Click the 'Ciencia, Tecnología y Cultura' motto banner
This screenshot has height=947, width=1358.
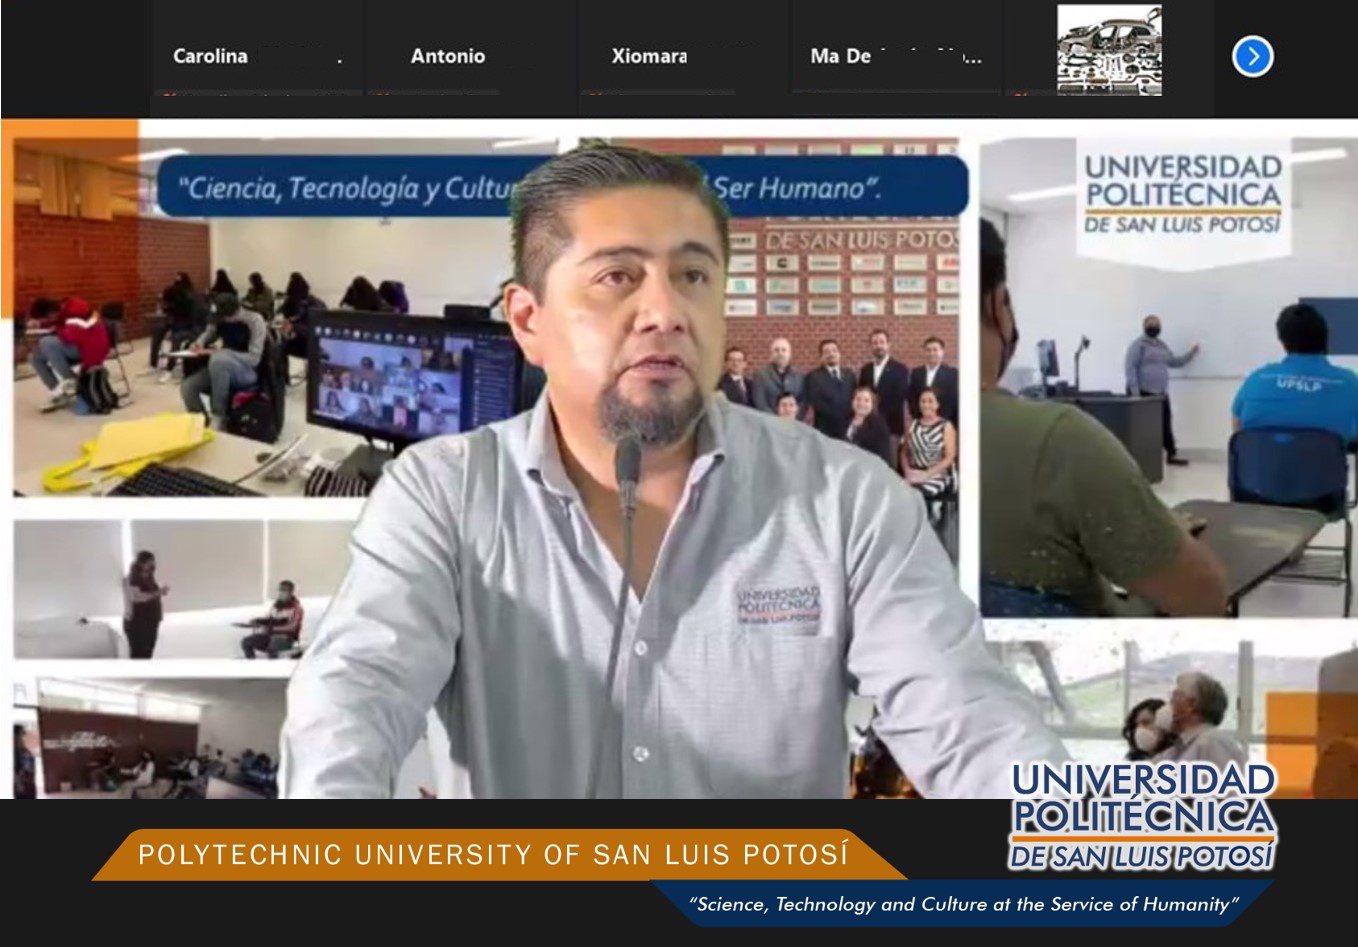click(562, 187)
